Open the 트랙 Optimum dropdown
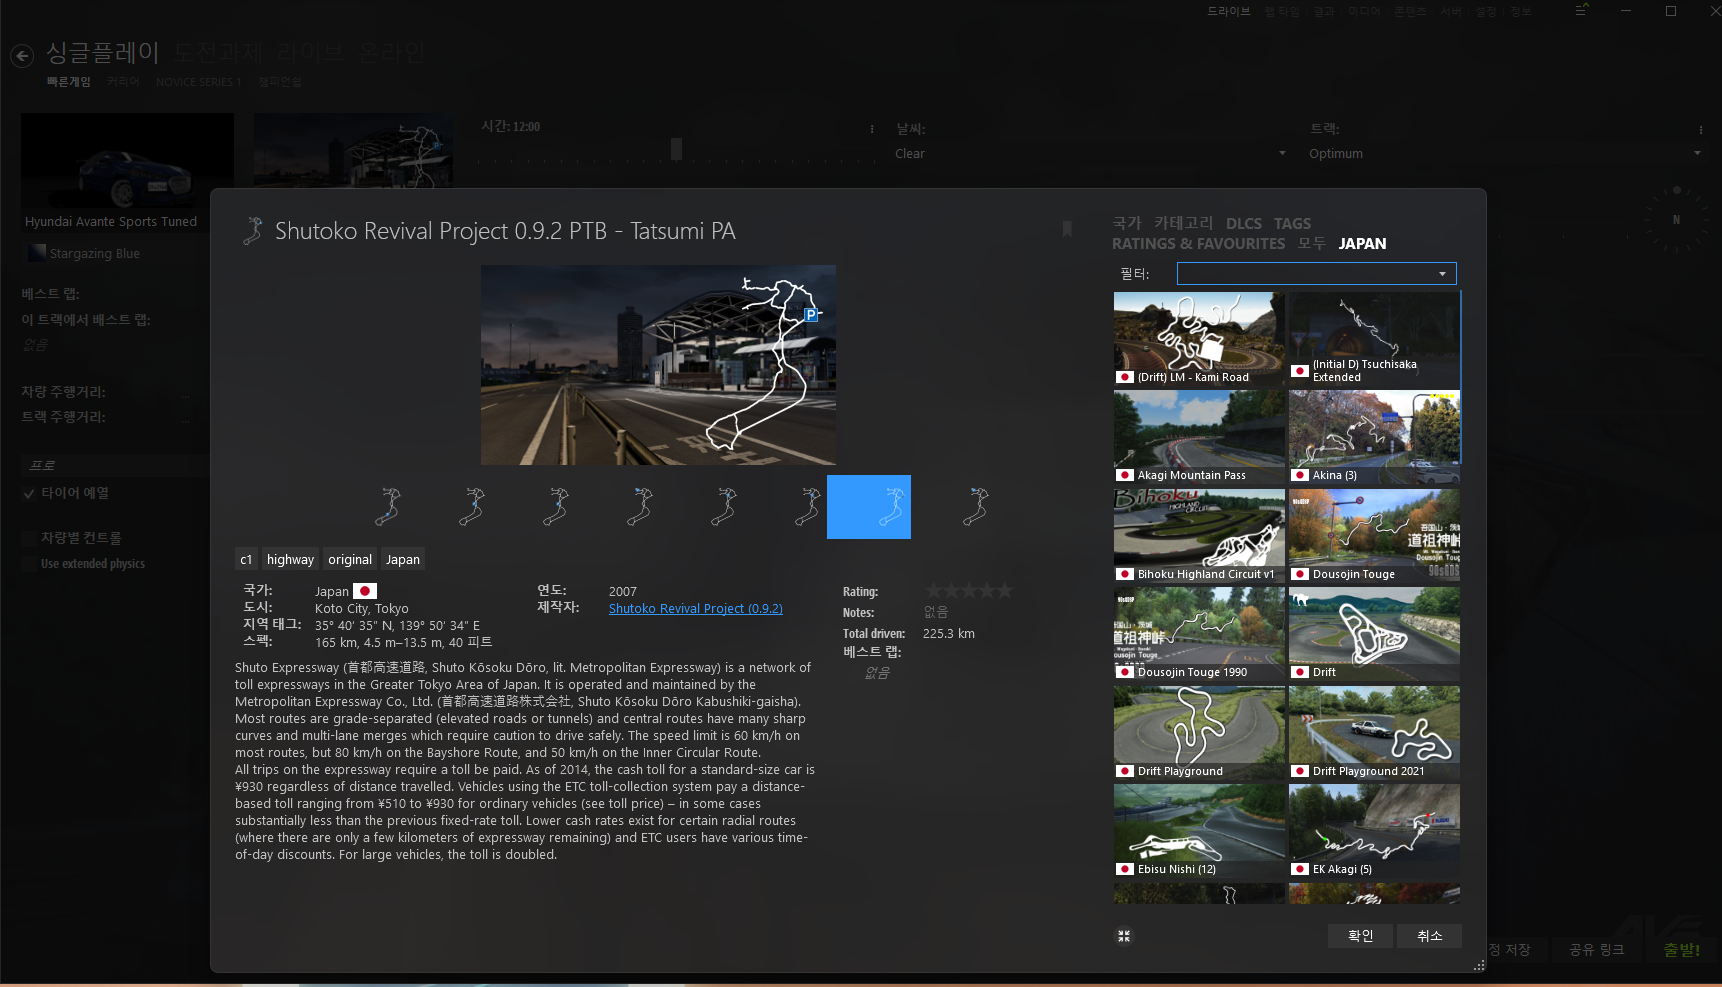This screenshot has width=1722, height=987. tap(1505, 154)
